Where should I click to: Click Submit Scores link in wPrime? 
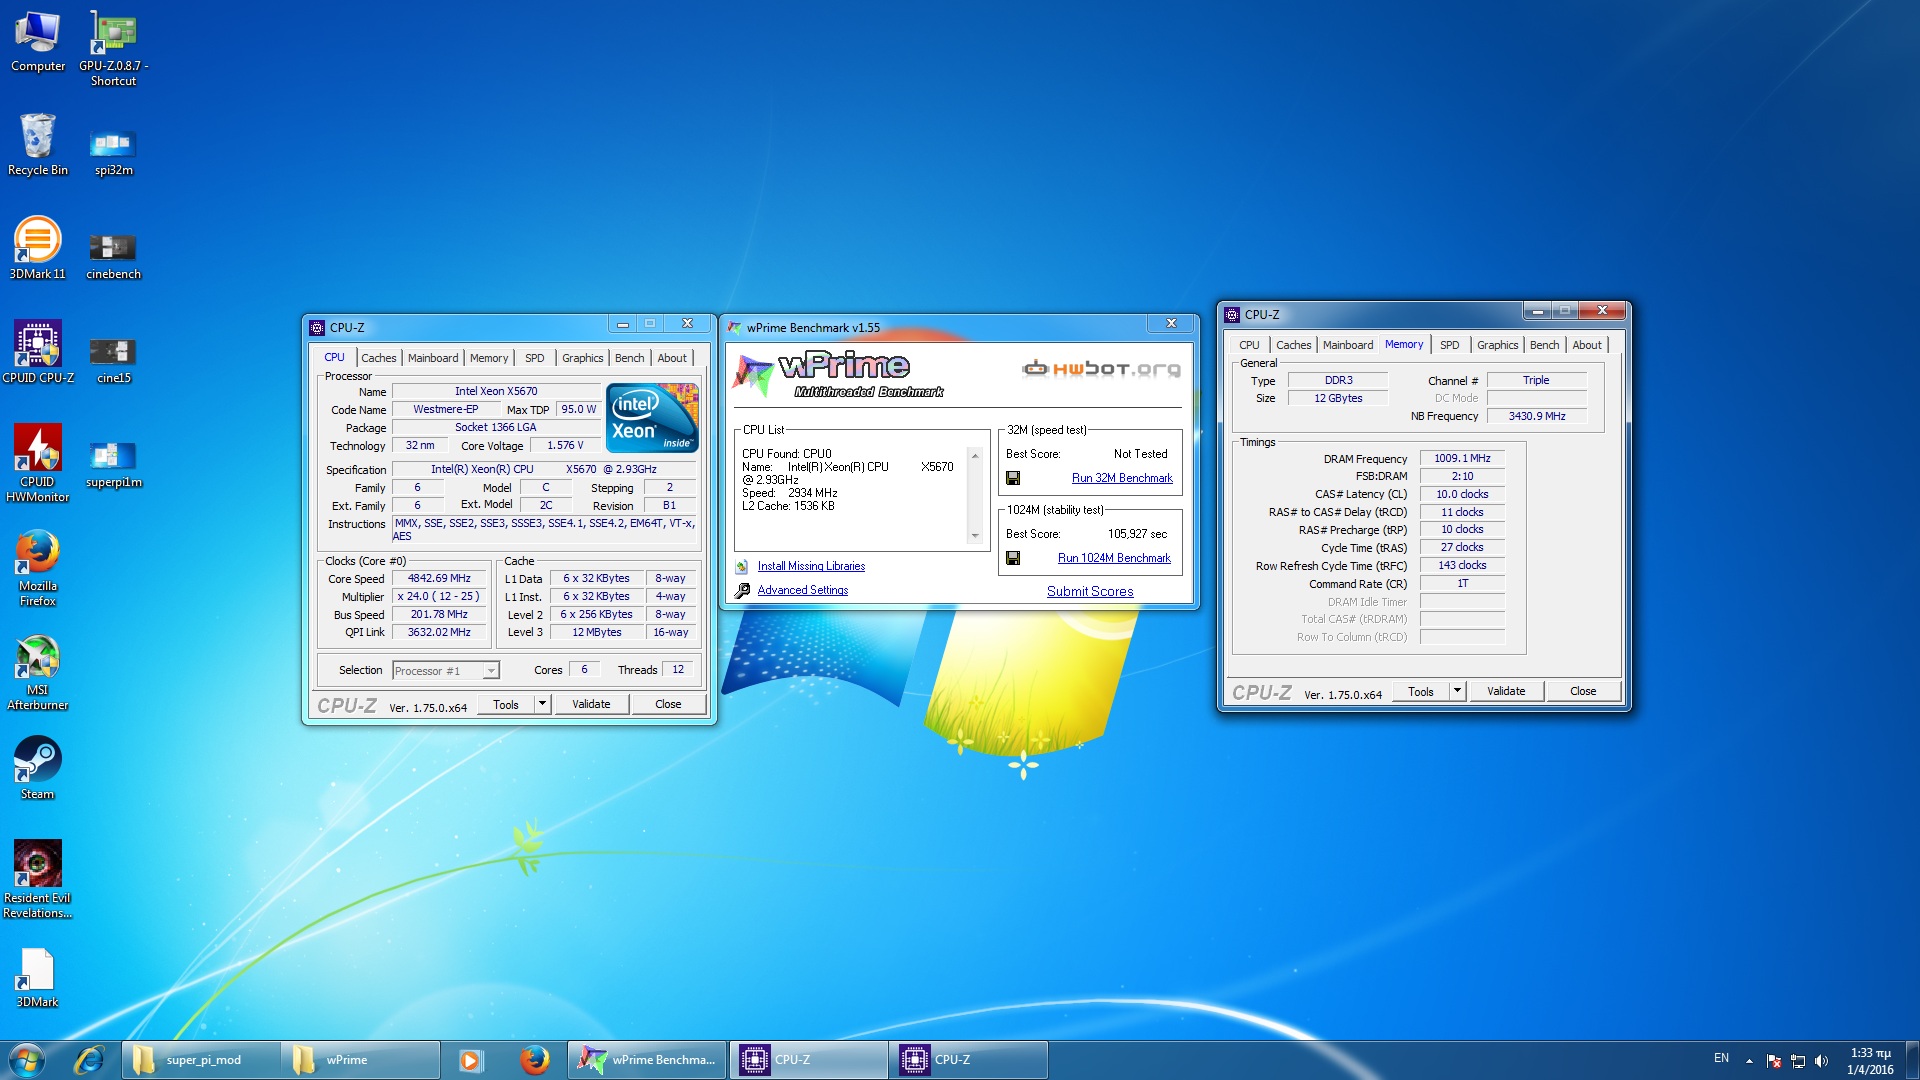click(1090, 591)
